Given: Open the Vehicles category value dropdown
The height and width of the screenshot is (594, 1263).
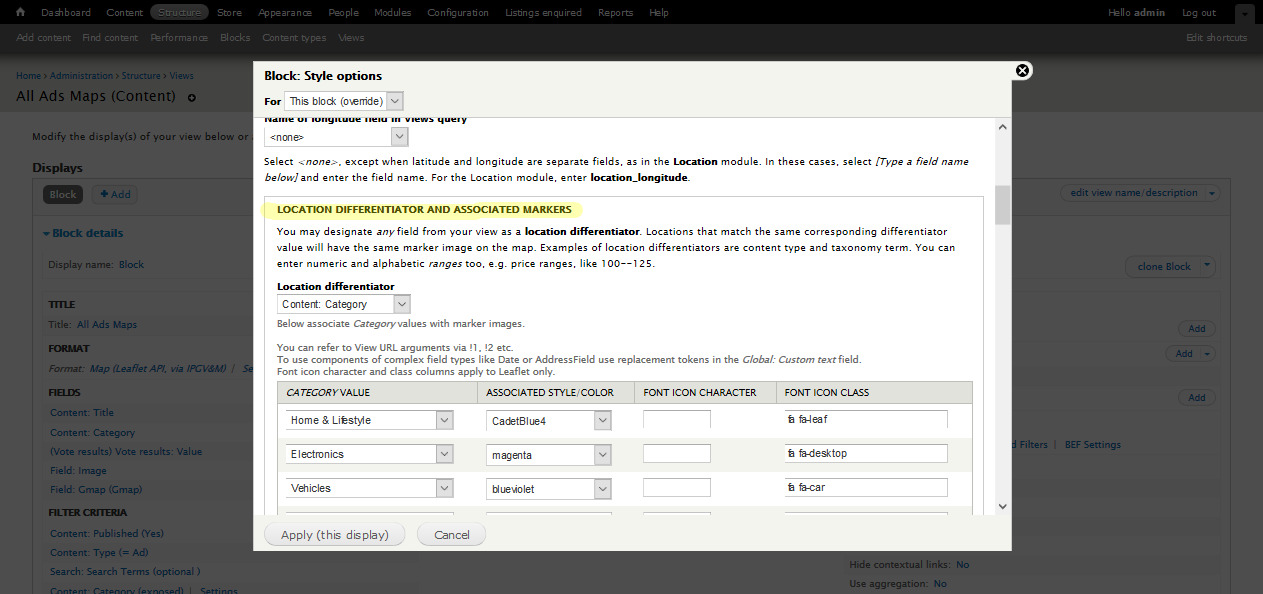Looking at the screenshot, I should (x=369, y=489).
